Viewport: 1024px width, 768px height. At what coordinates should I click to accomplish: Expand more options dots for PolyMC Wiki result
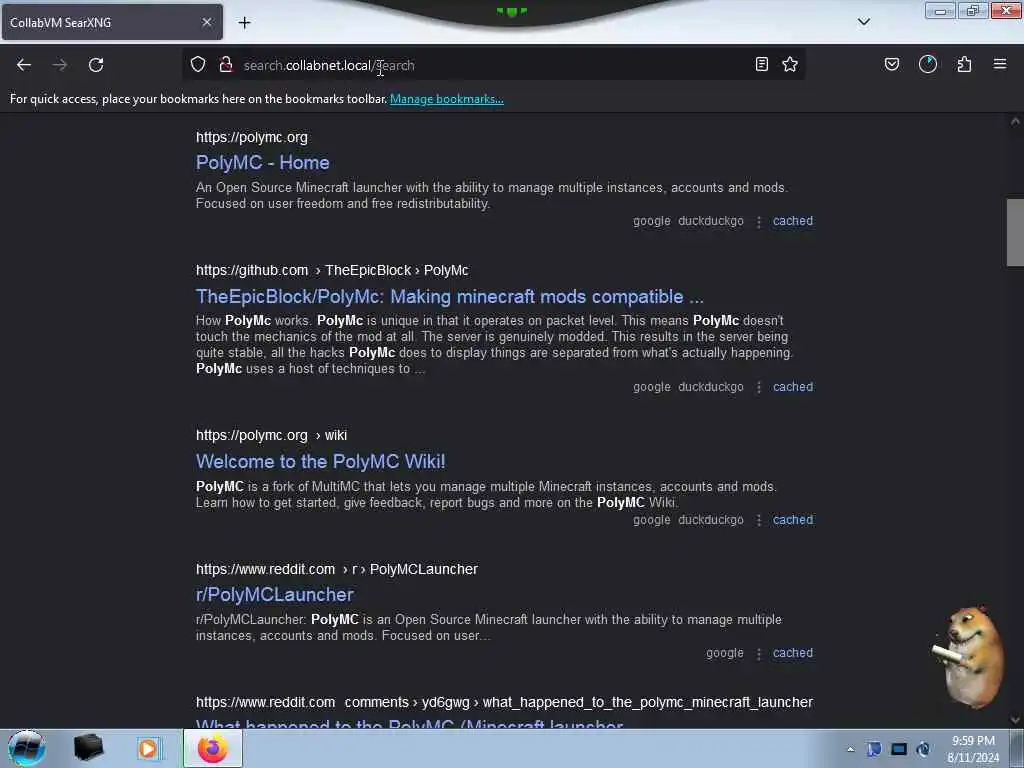[759, 520]
